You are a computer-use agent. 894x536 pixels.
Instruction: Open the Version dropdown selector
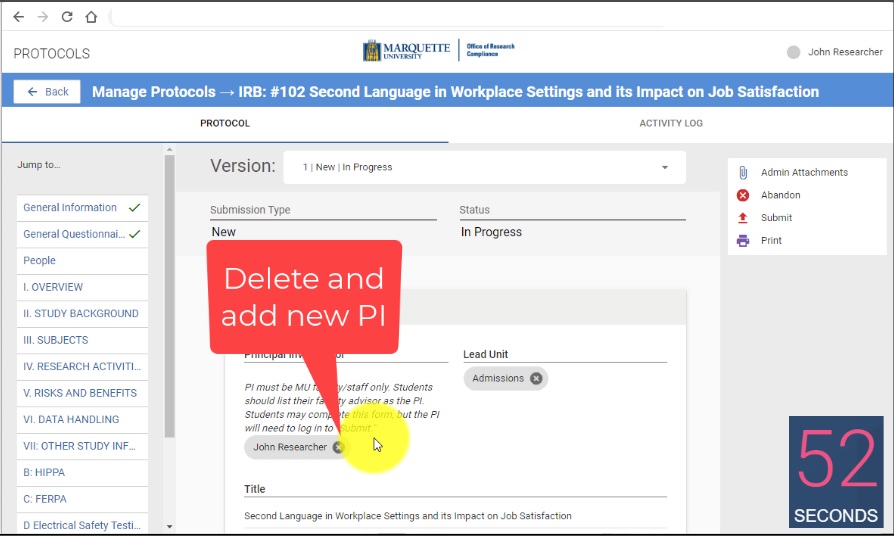[x=485, y=167]
